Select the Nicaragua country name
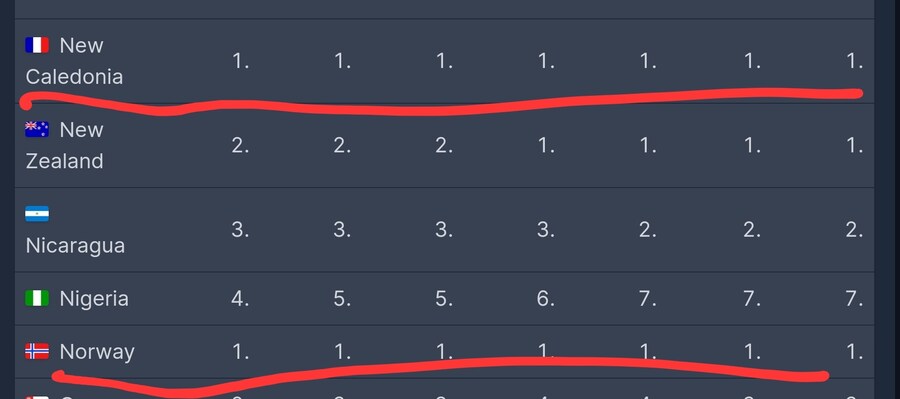Screen dimensions: 900x399 pos(75,246)
